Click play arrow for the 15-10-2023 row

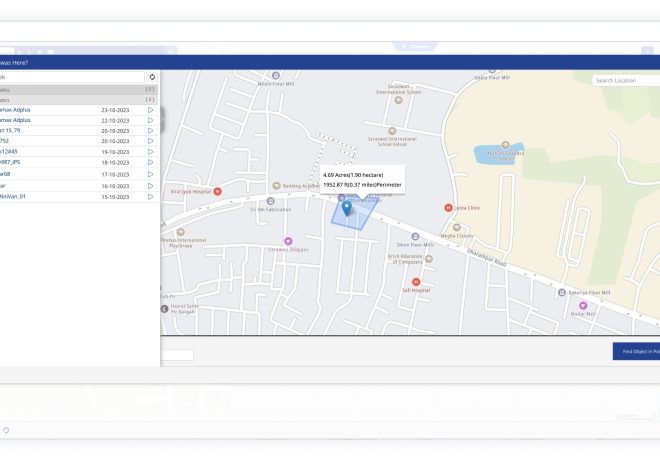(150, 197)
